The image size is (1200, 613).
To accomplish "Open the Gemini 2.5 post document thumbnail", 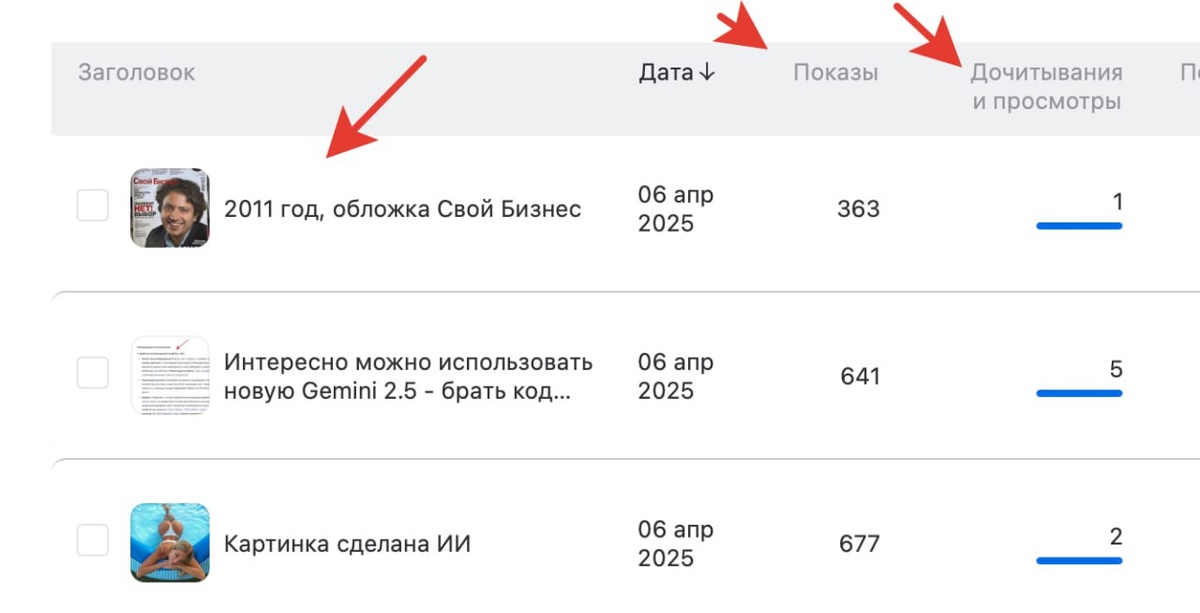I will click(x=170, y=375).
